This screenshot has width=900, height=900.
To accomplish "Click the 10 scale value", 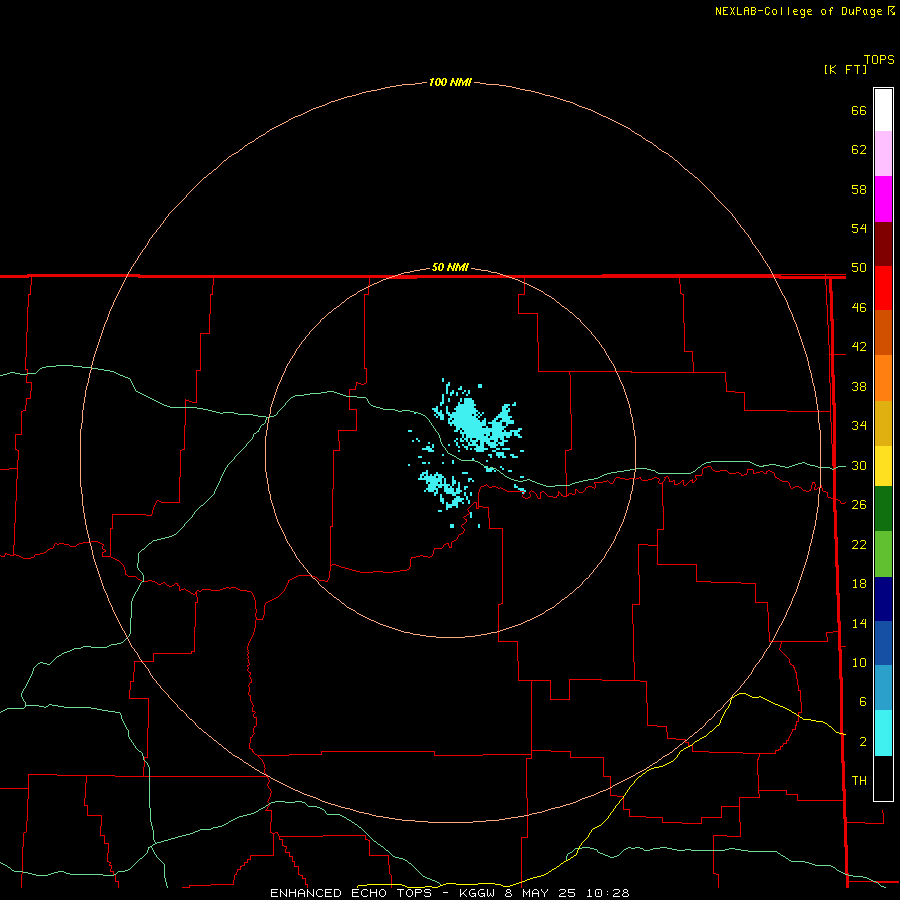I will (x=859, y=663).
